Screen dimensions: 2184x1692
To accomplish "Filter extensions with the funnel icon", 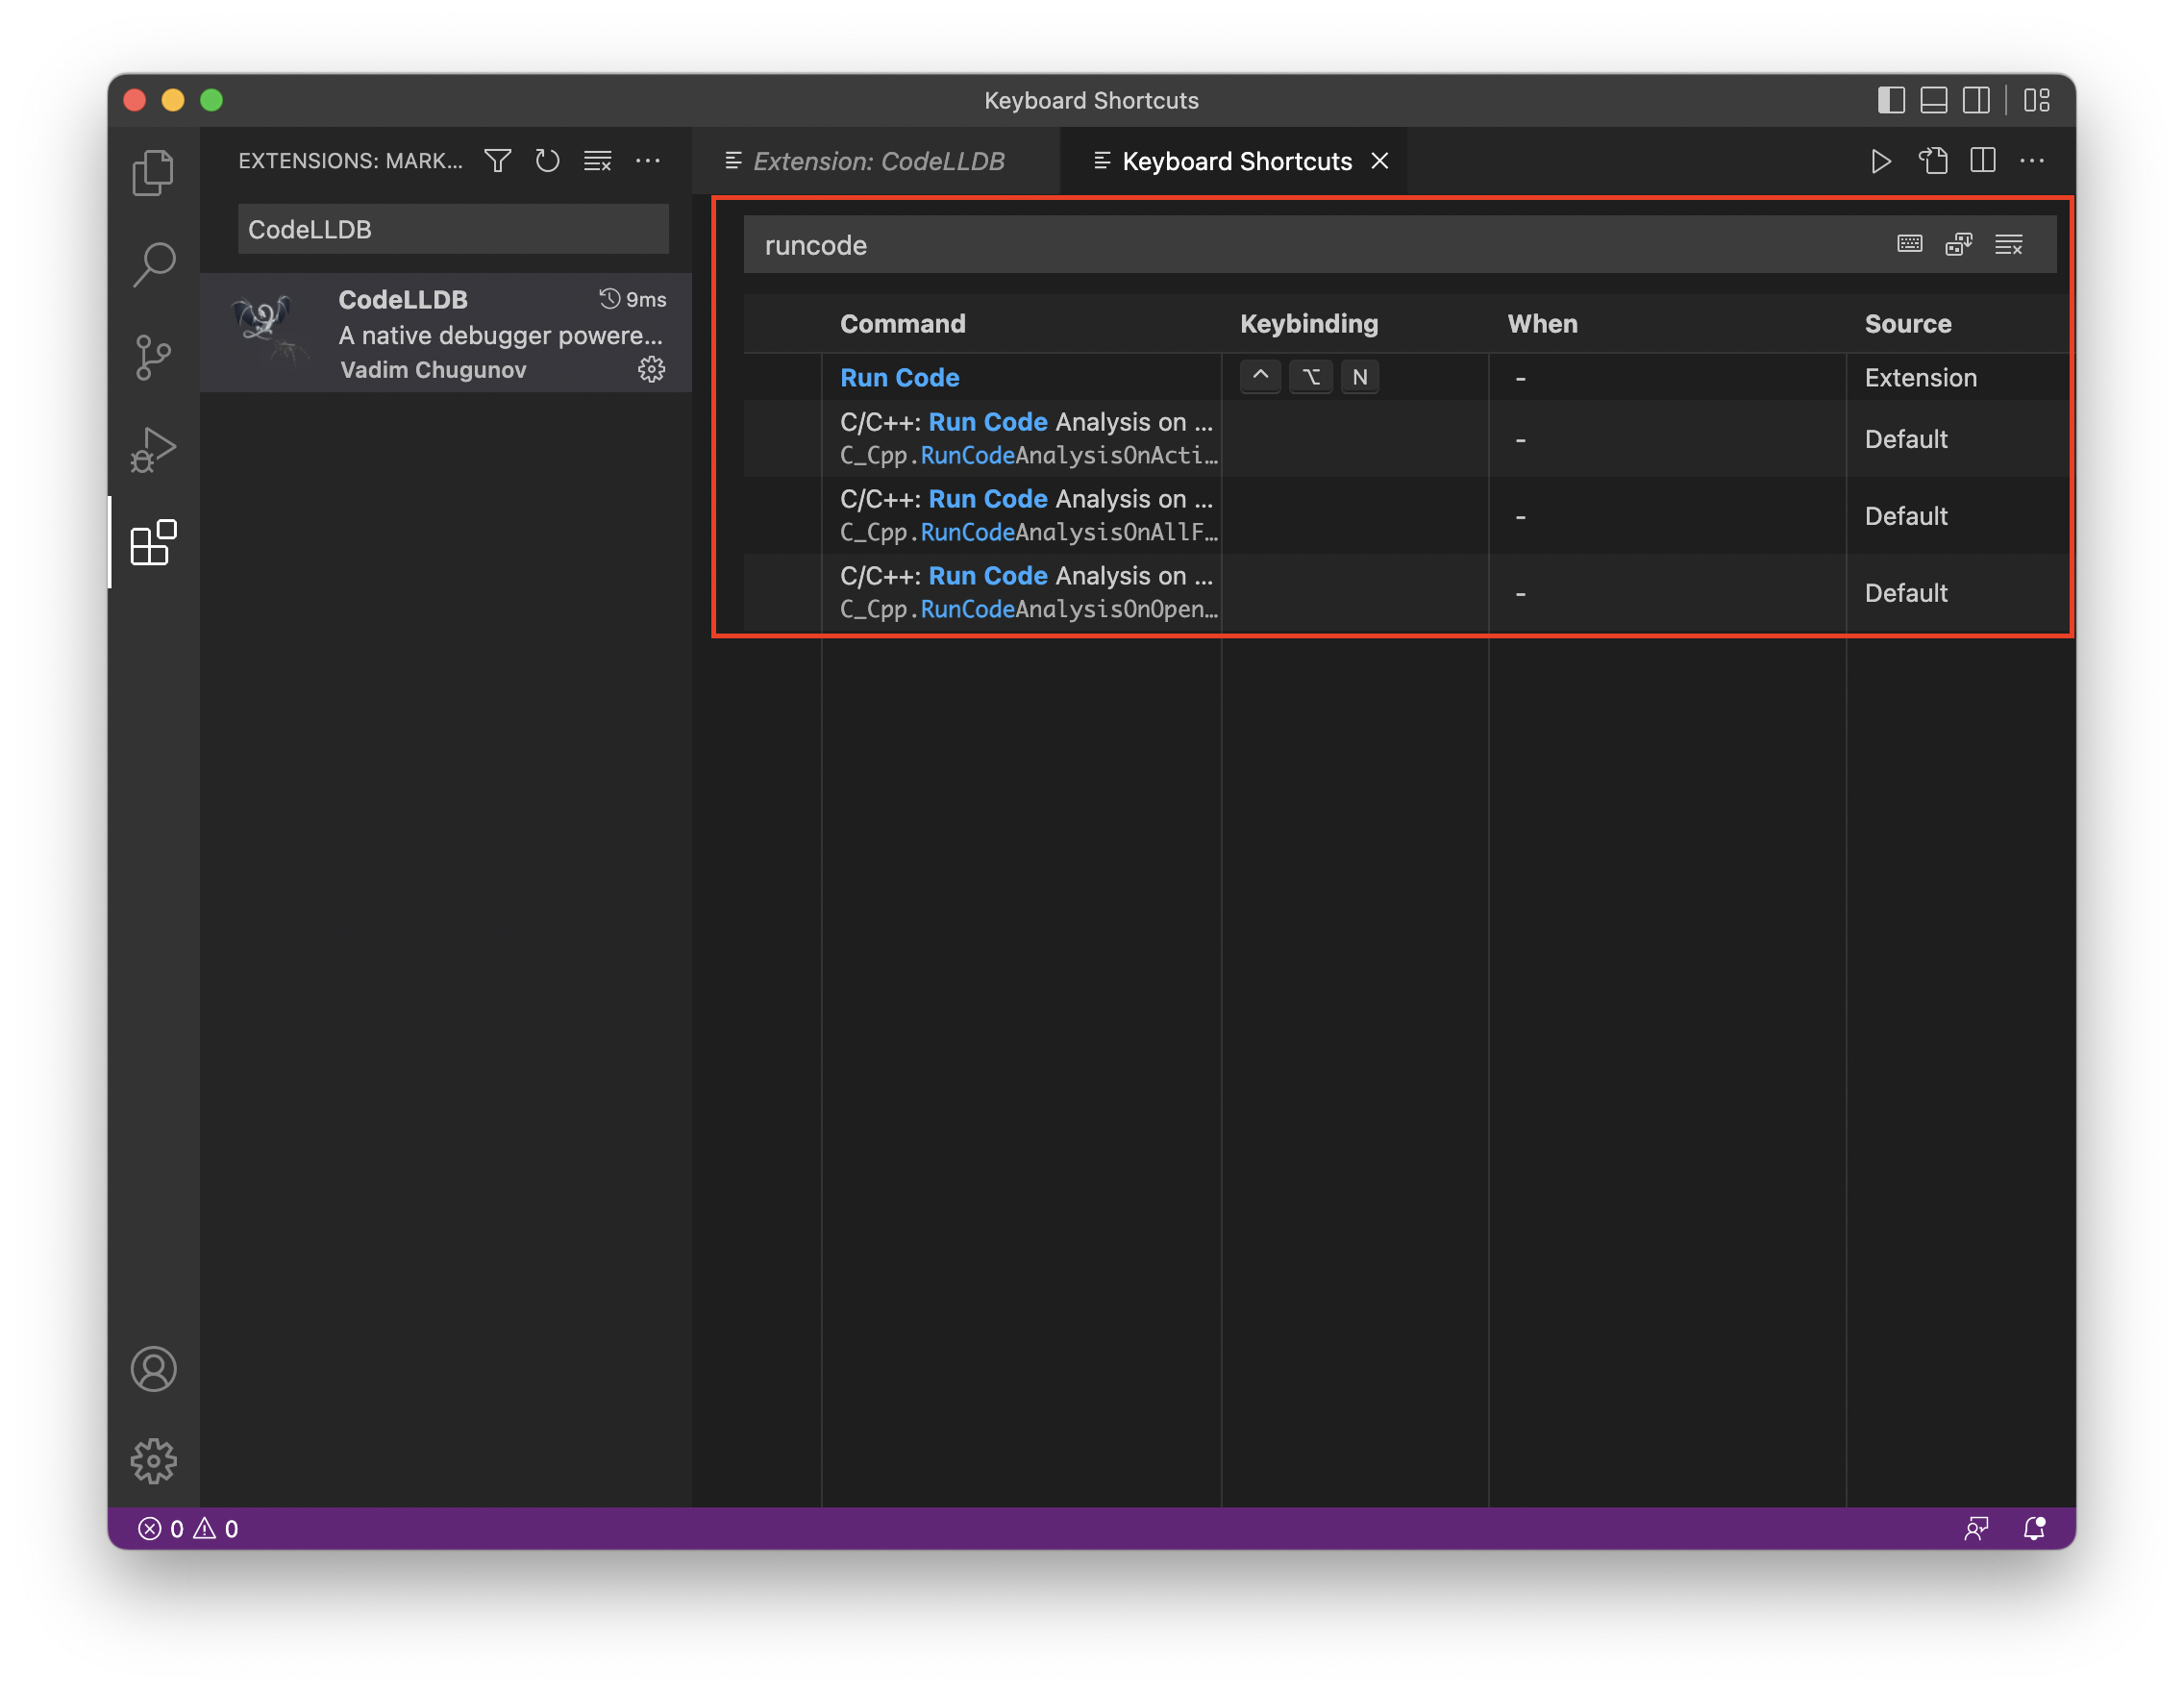I will pyautogui.click(x=497, y=161).
